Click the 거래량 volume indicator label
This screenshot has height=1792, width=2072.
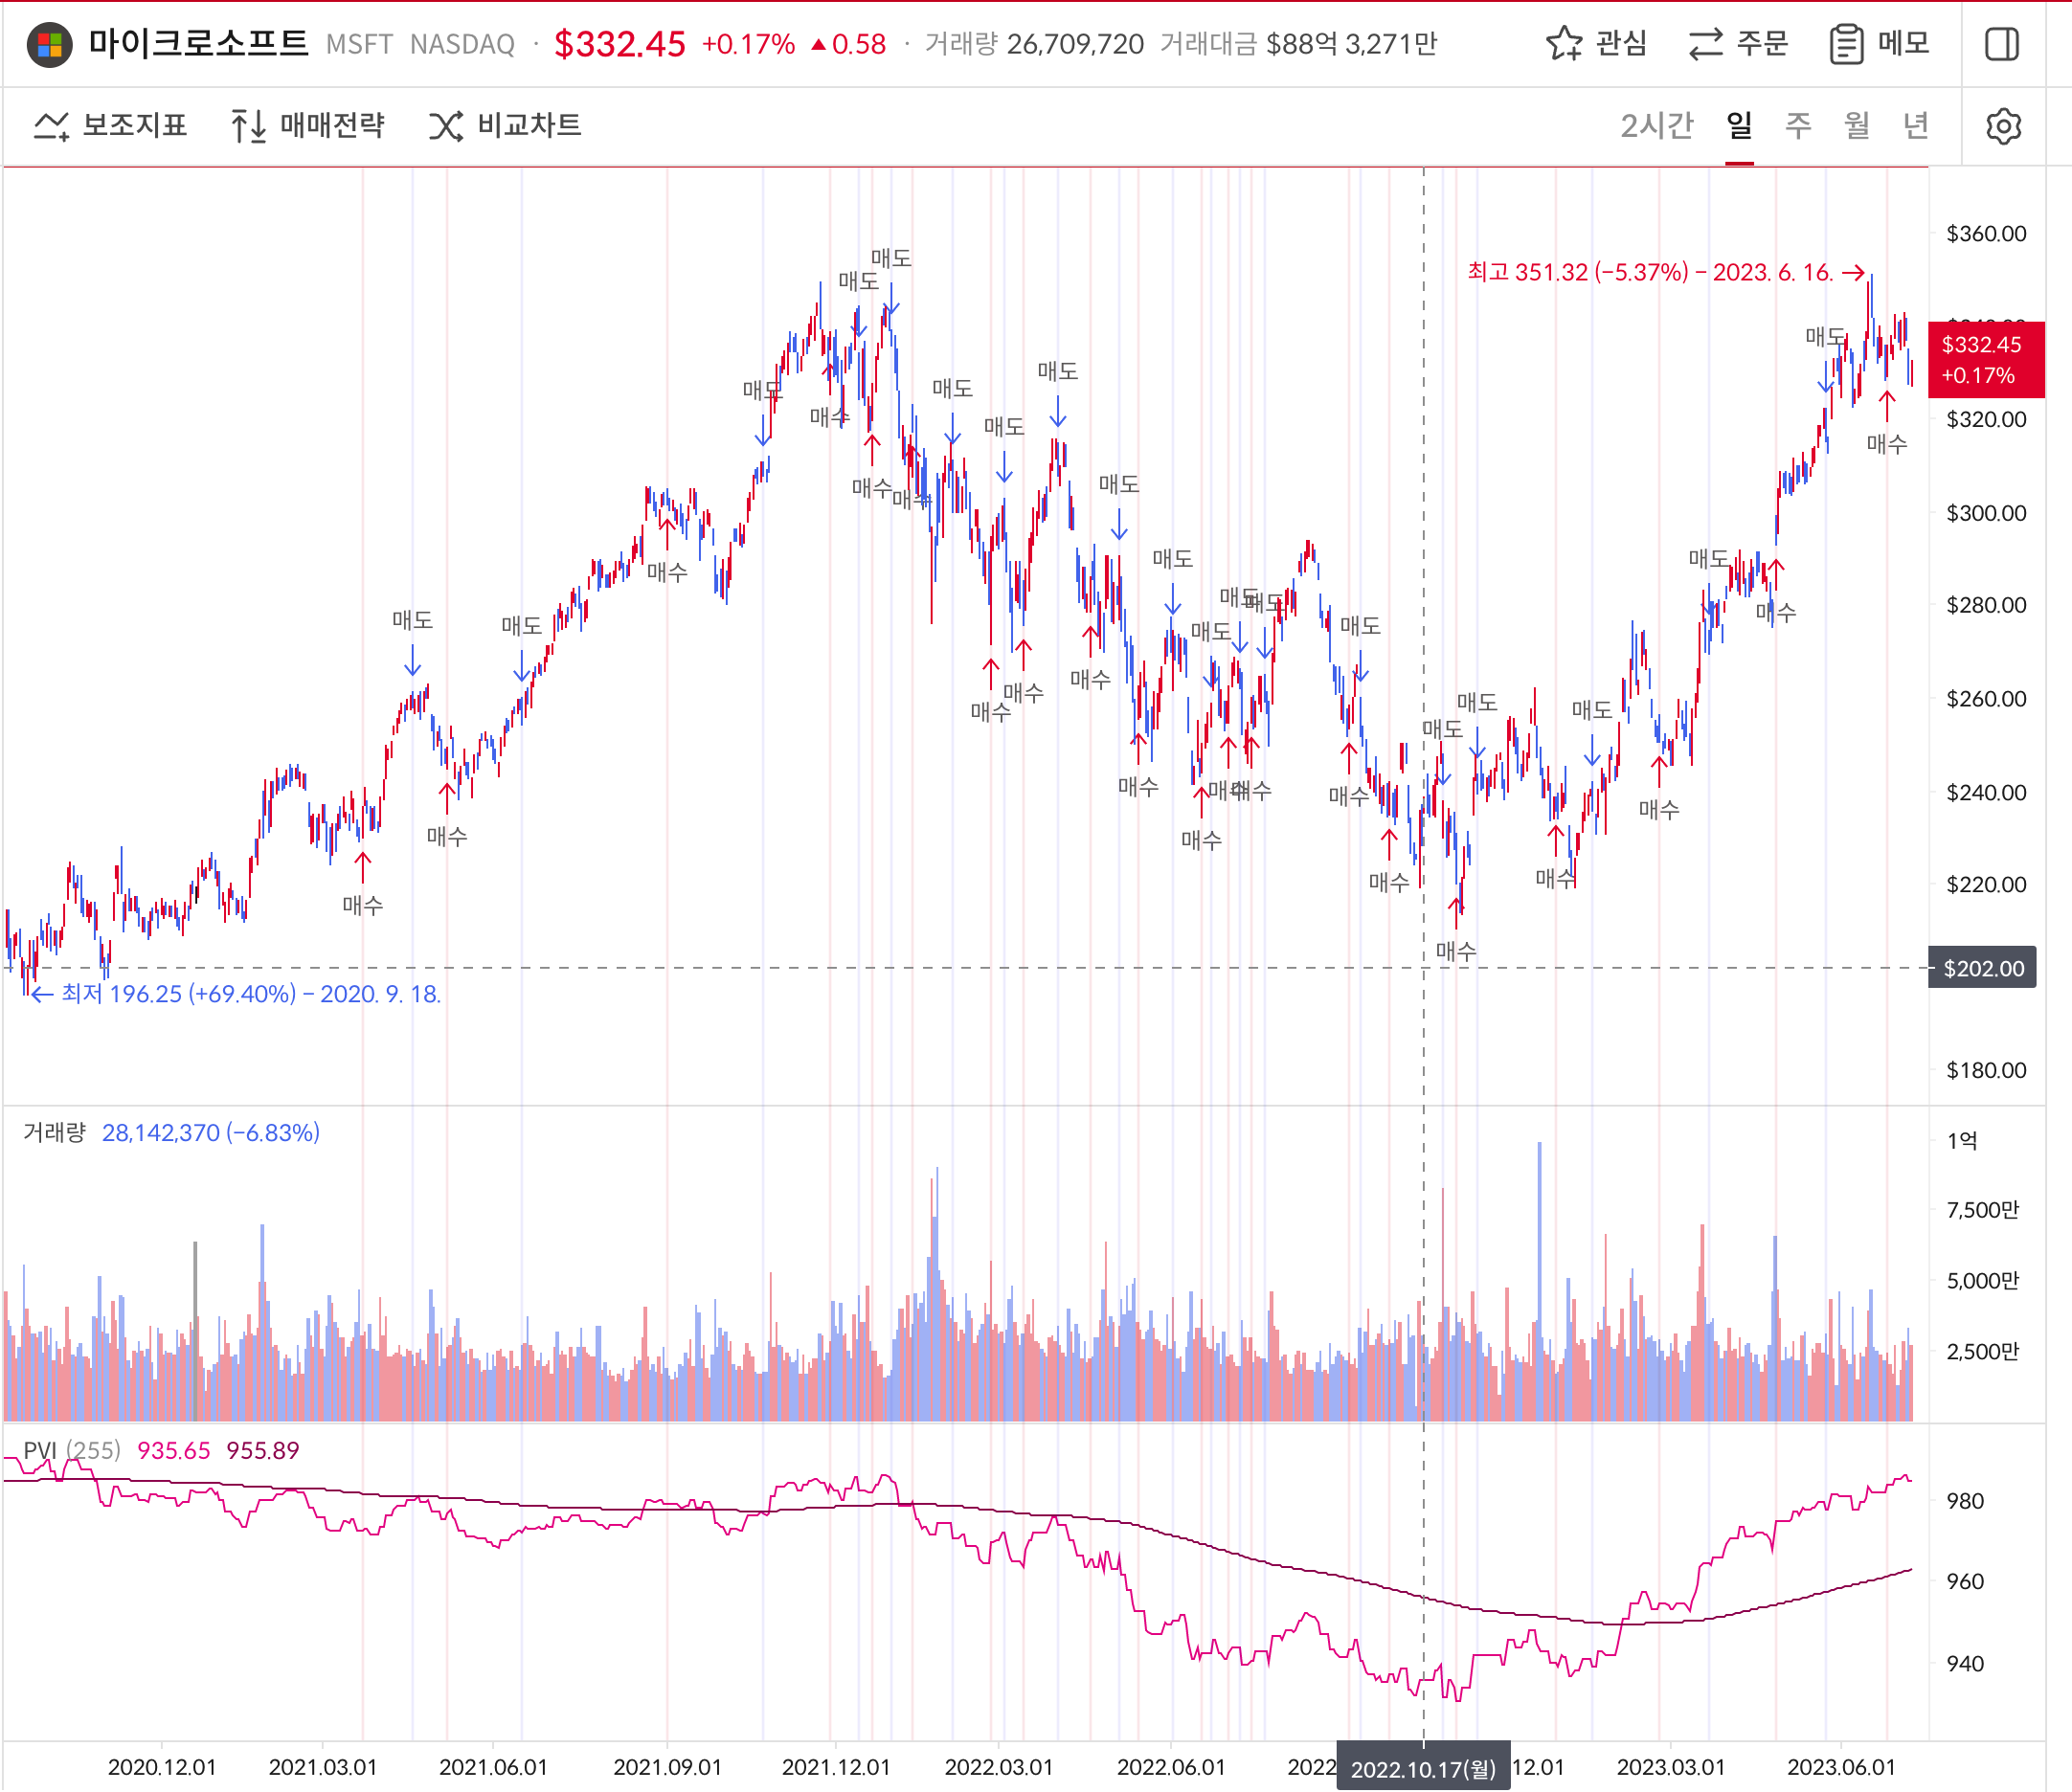coord(55,1133)
